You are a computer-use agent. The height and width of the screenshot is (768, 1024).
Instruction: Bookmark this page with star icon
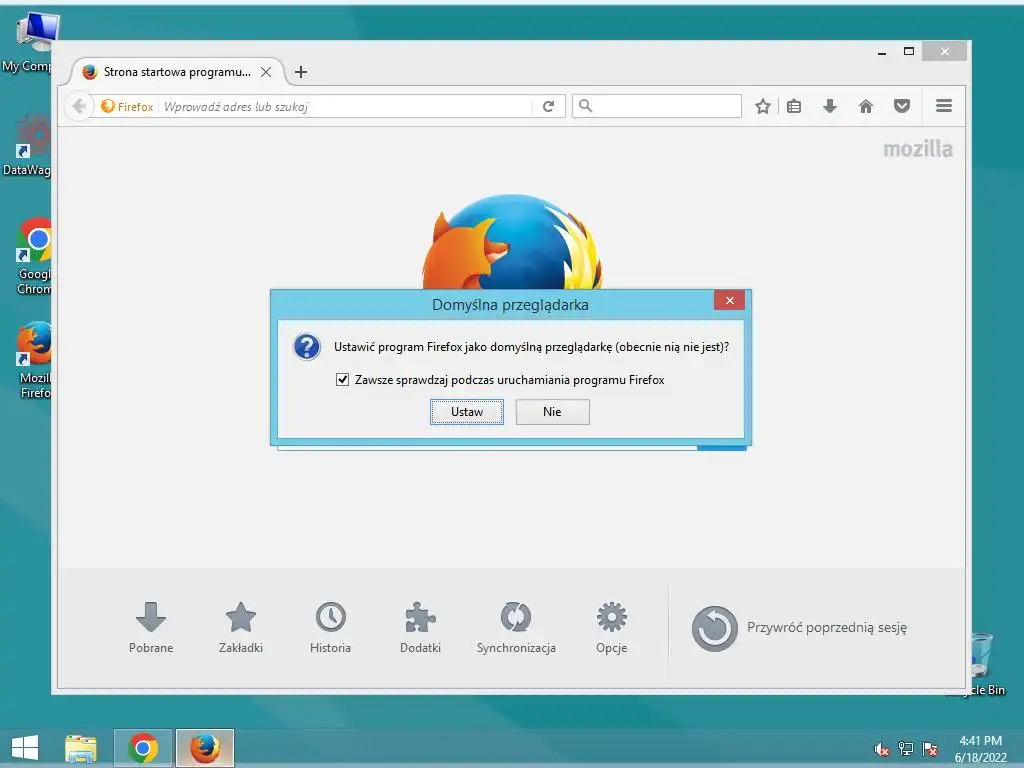point(762,106)
